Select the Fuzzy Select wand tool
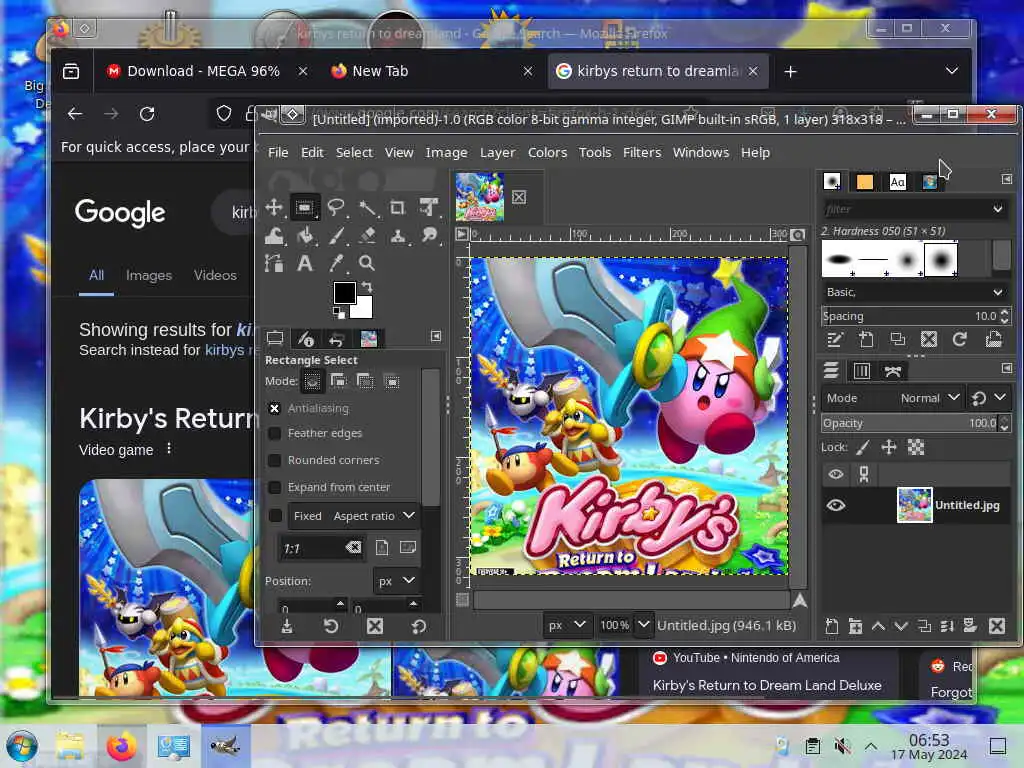Viewport: 1024px width, 768px height. coord(367,208)
